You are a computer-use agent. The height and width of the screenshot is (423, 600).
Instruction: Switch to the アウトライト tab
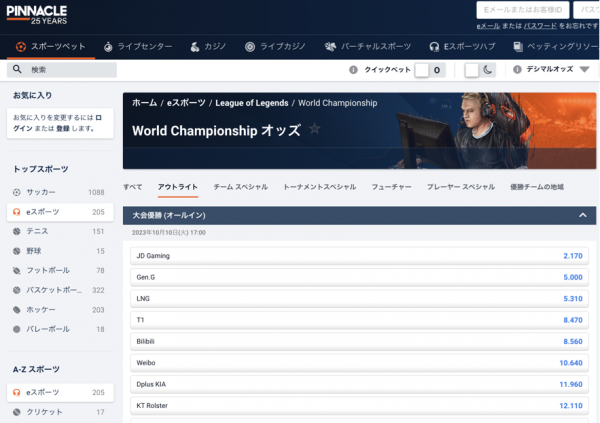coord(178,187)
